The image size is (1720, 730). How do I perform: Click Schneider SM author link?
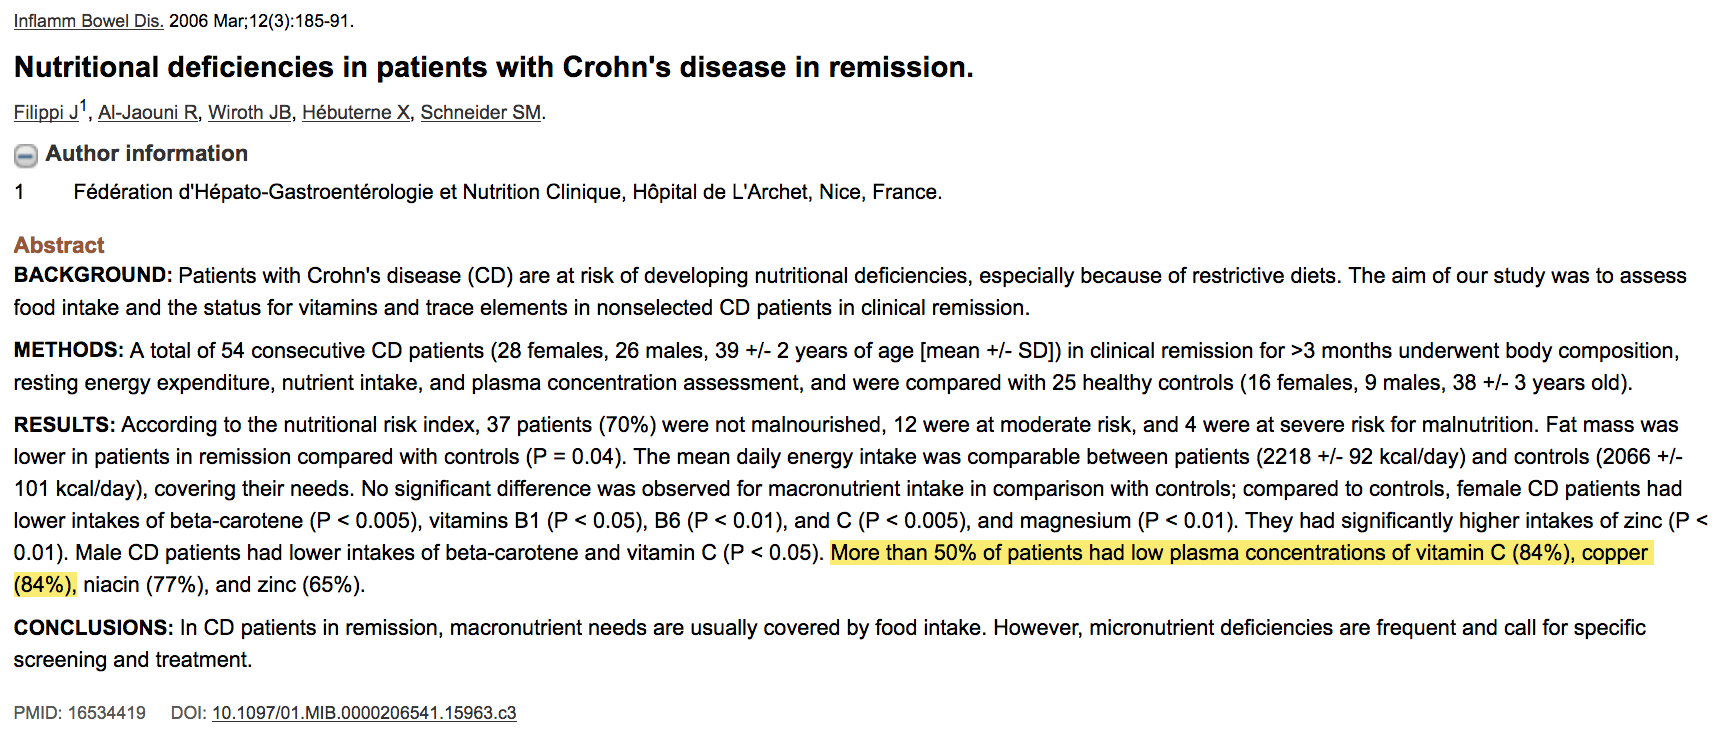[480, 113]
